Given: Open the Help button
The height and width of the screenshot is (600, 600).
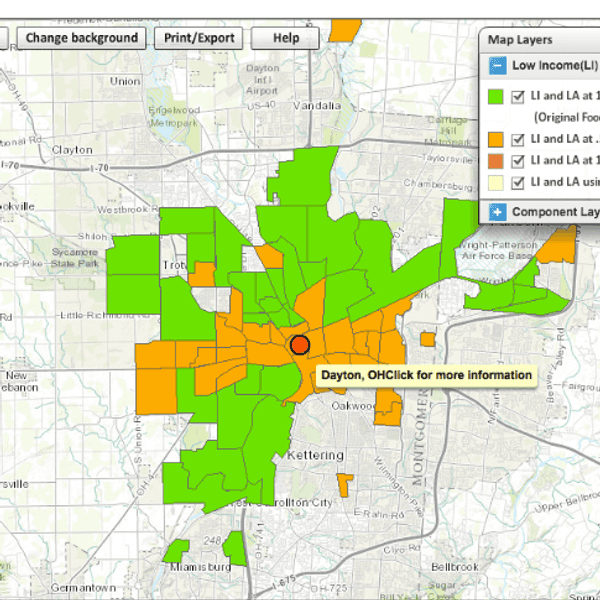Looking at the screenshot, I should pyautogui.click(x=286, y=38).
